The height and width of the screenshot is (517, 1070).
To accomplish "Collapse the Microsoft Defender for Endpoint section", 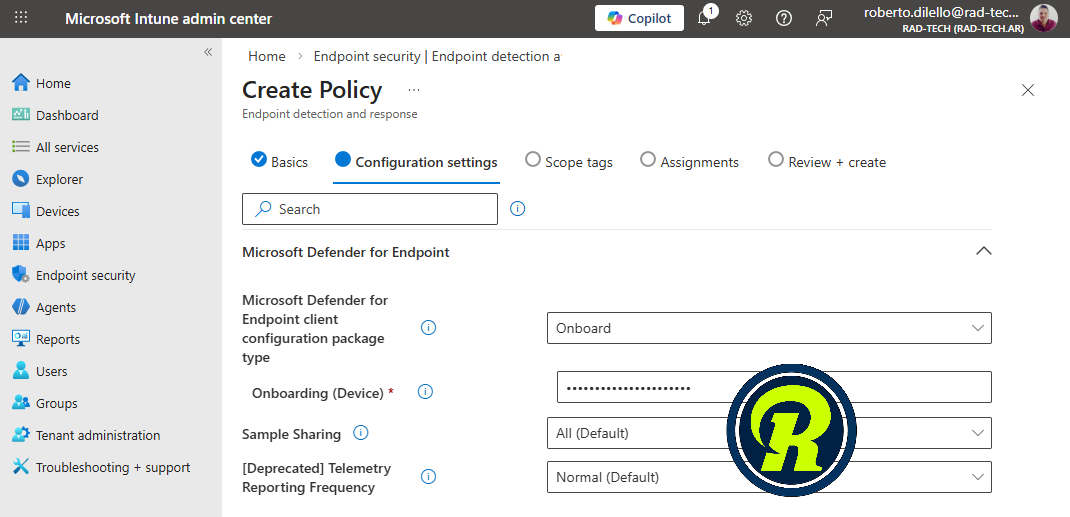I will [983, 252].
